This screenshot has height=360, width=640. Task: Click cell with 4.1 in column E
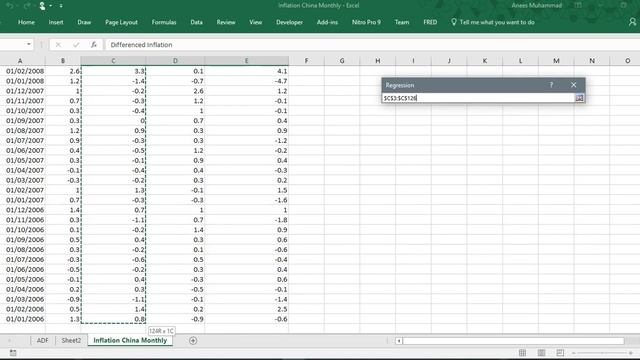click(247, 71)
